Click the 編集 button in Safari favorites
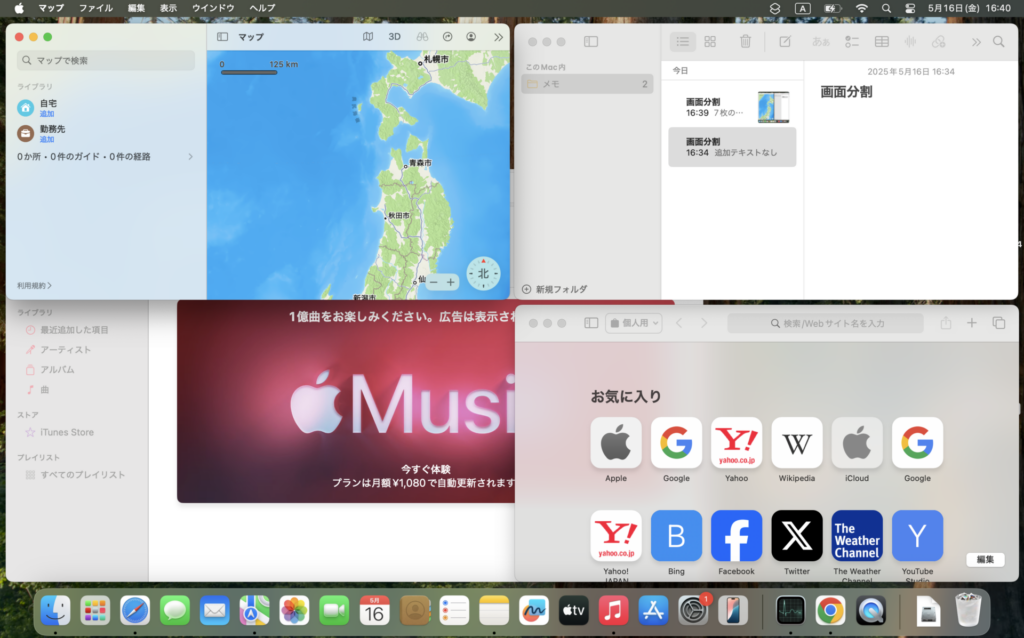1024x638 pixels. tap(985, 560)
